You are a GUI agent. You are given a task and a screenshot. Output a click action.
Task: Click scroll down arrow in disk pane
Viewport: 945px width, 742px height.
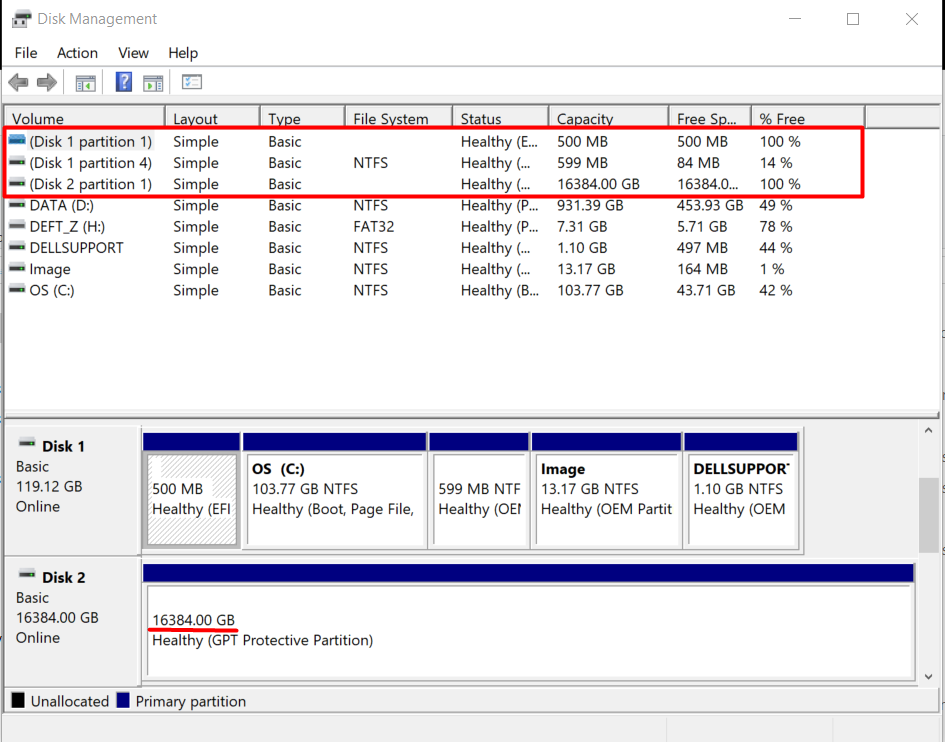click(928, 676)
